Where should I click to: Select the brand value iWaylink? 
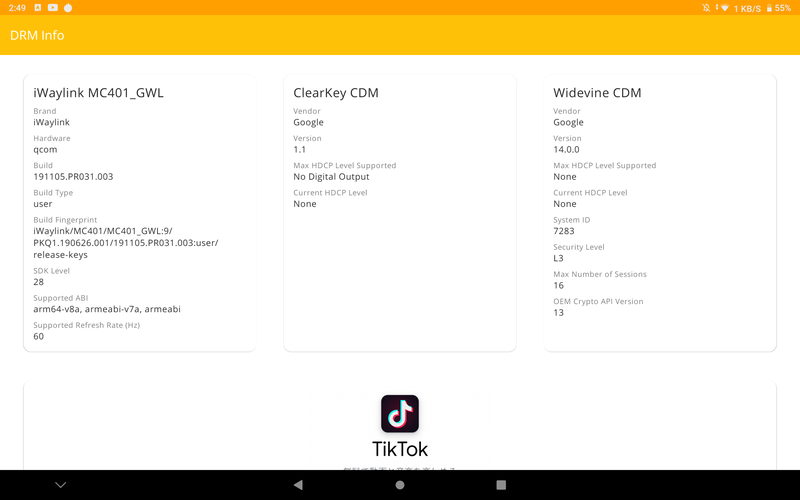pos(52,122)
